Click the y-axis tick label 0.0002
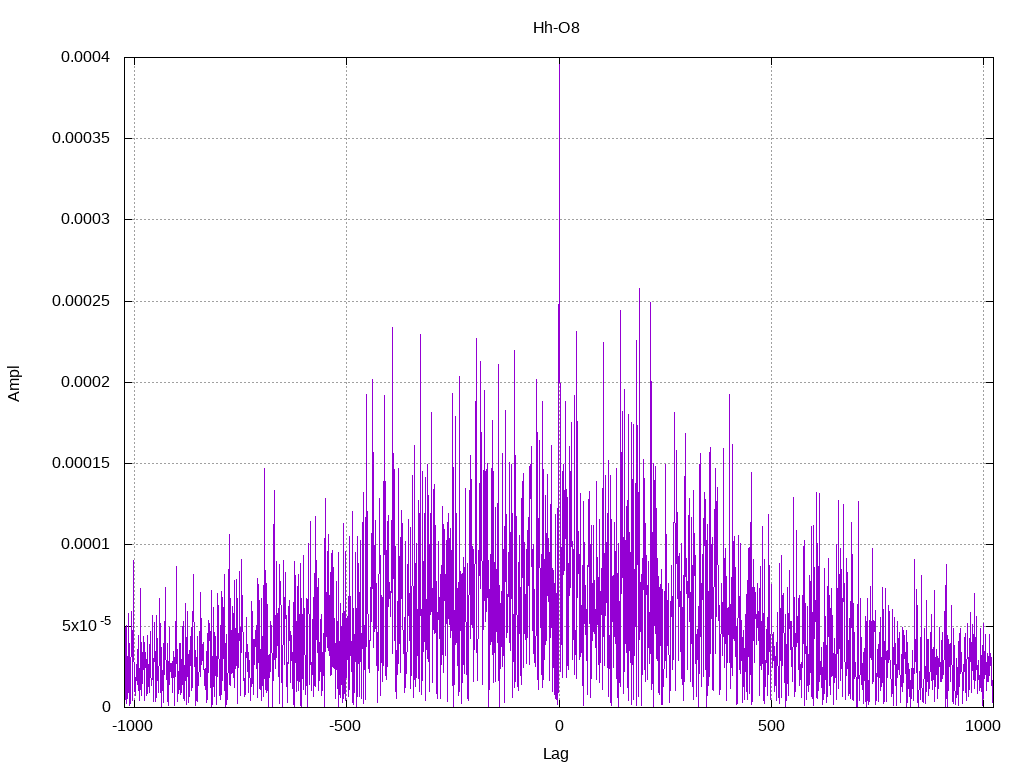 86,382
